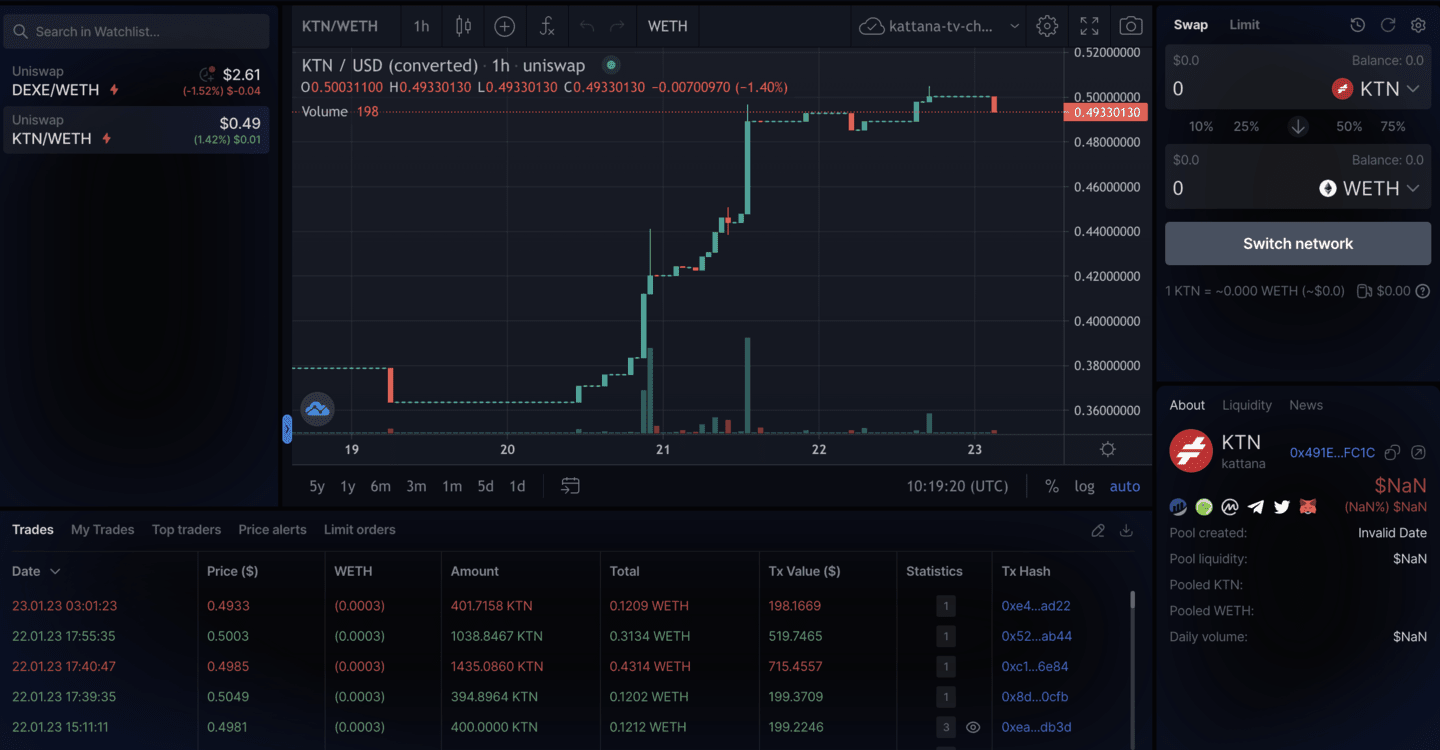Open the 1h timeframe selector
1440x750 pixels.
pos(421,26)
